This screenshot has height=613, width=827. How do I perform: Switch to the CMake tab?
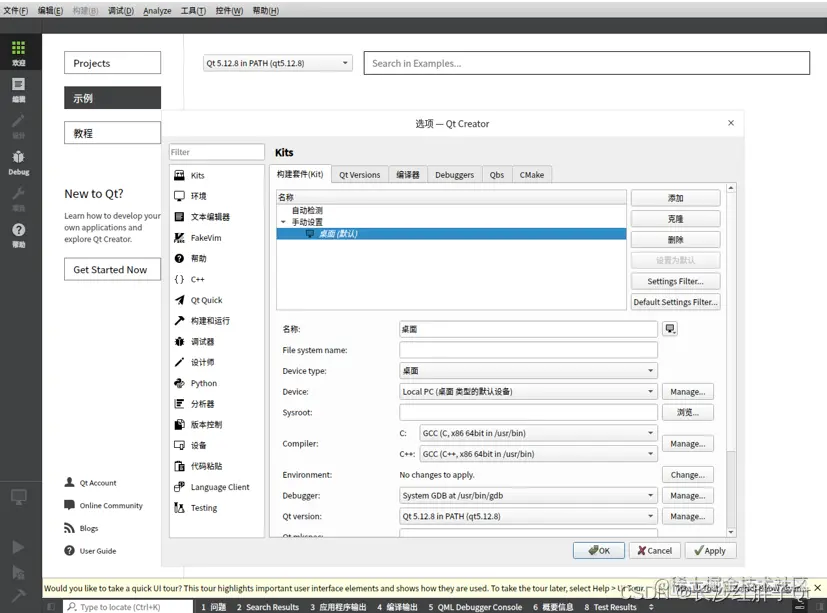pyautogui.click(x=532, y=175)
